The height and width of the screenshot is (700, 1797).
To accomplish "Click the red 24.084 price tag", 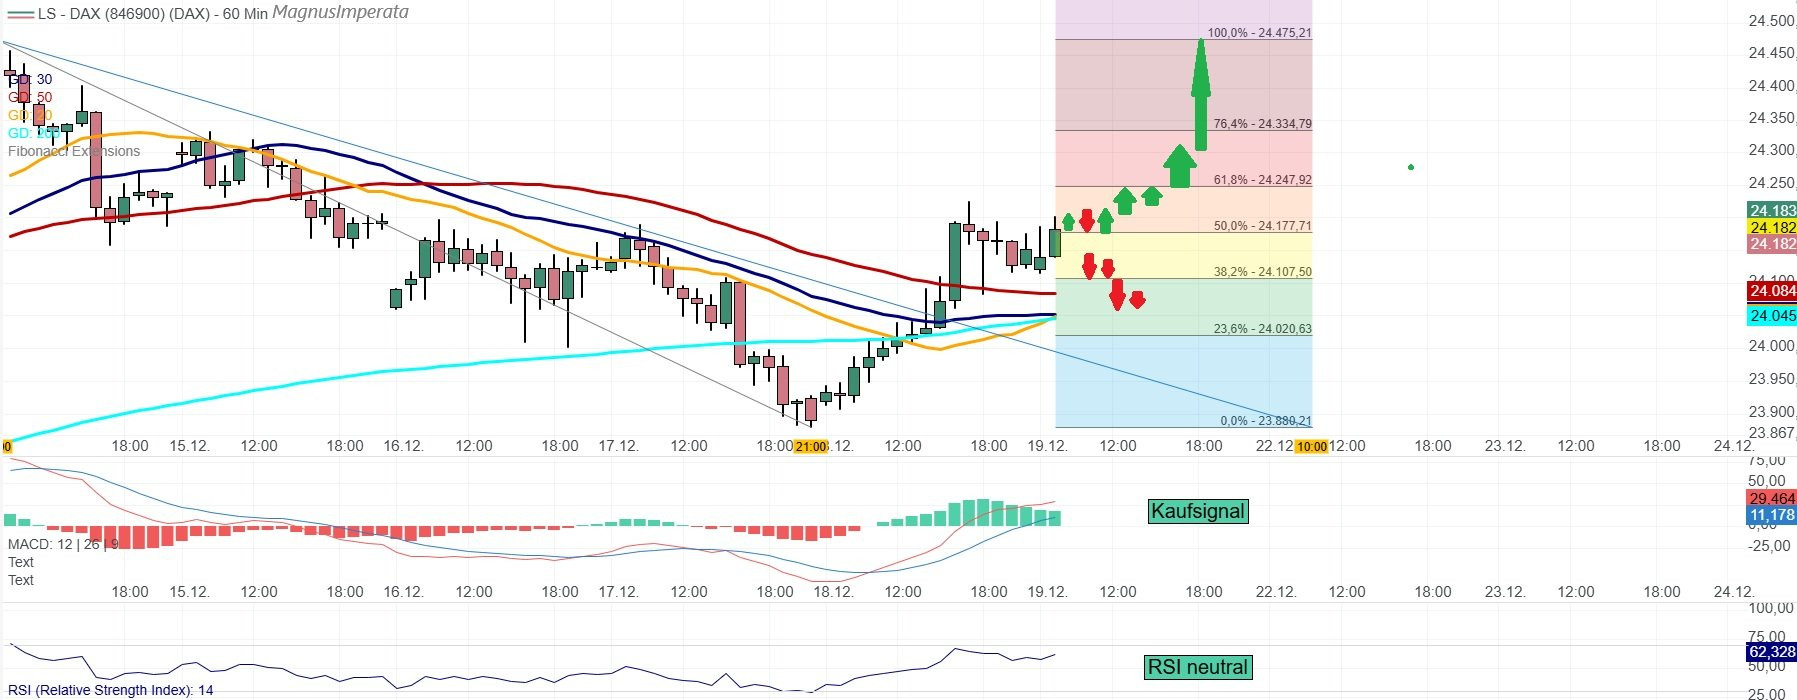I will pyautogui.click(x=1771, y=291).
